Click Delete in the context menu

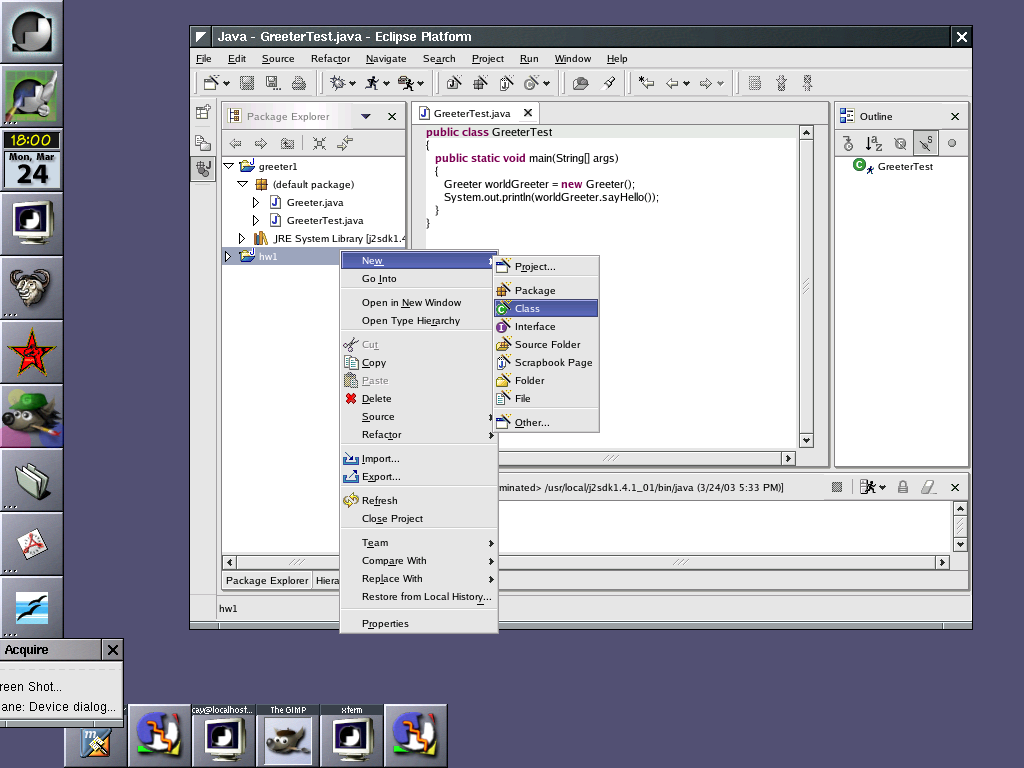(419, 398)
